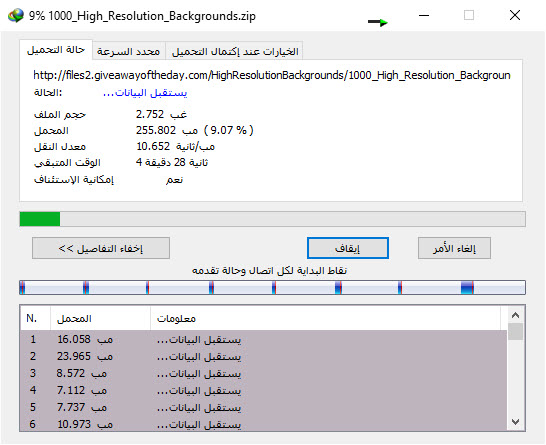Select connection row 1 with 16.058
The width and height of the screenshot is (546, 445).
tap(264, 339)
